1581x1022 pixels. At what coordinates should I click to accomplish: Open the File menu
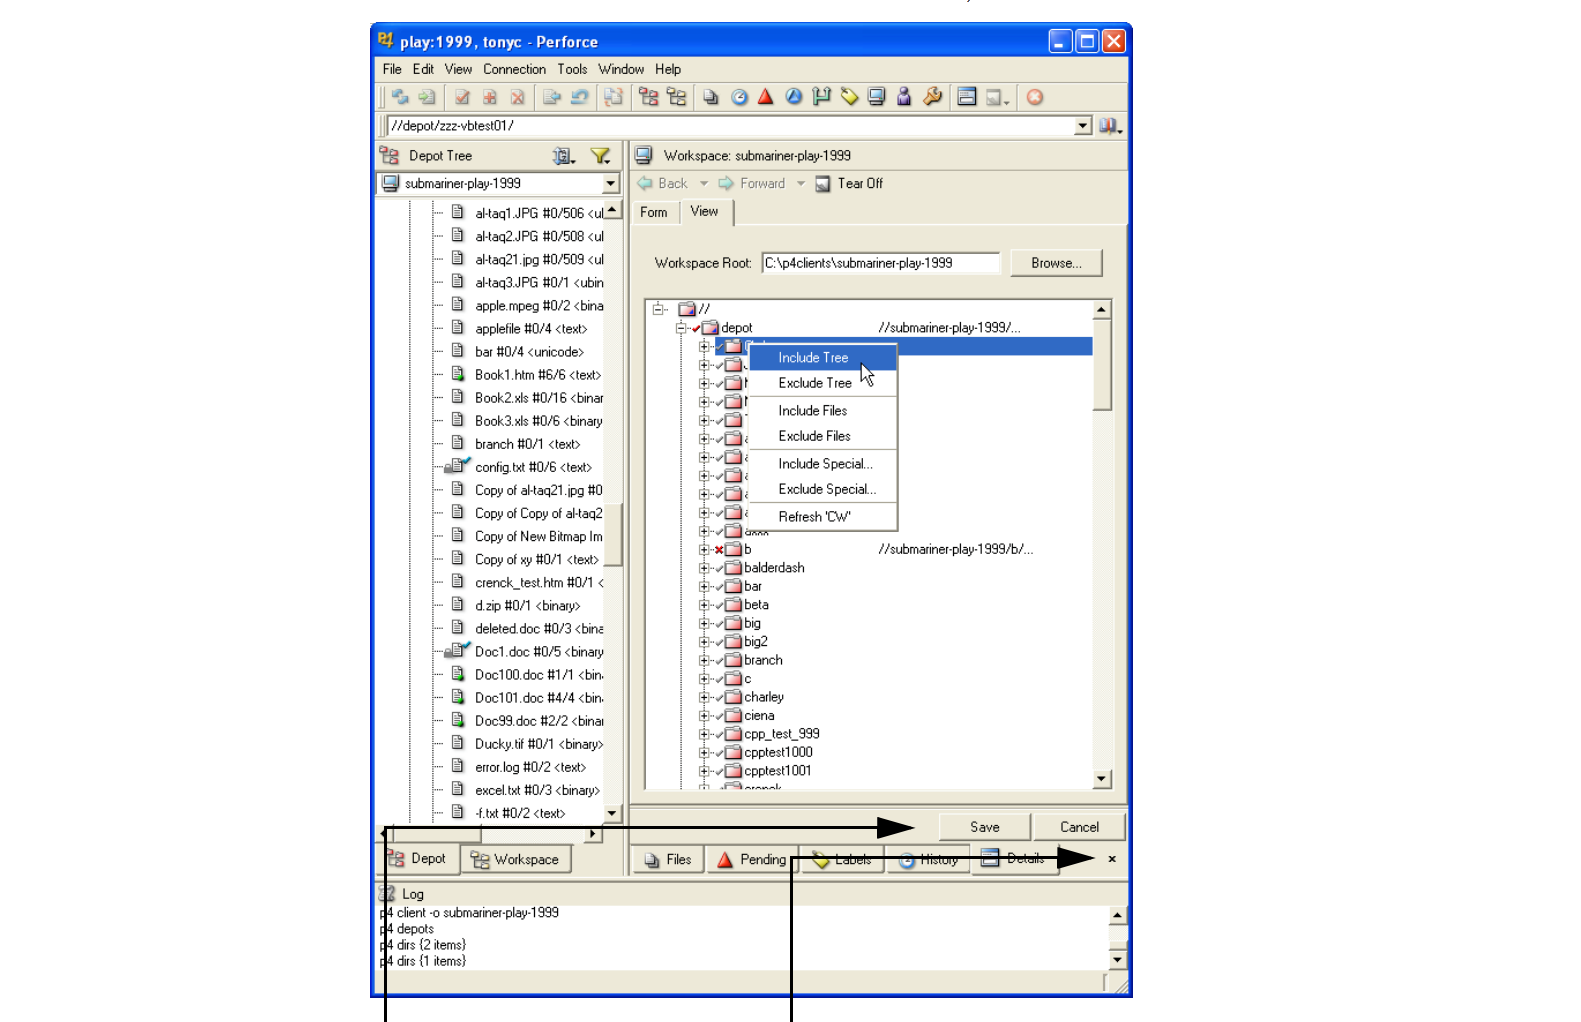(392, 69)
